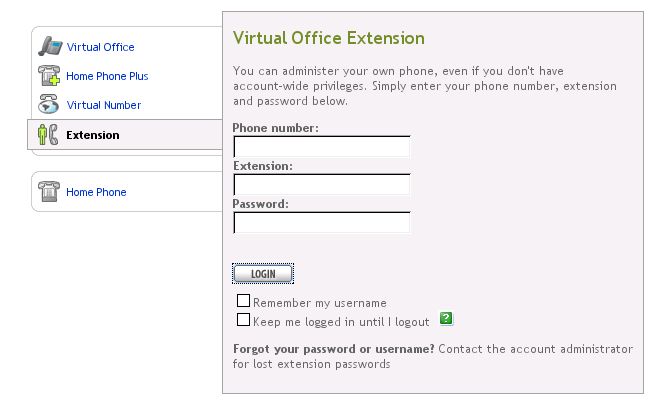Click the Password entry field
Screen dimensions: 650x405
321,222
